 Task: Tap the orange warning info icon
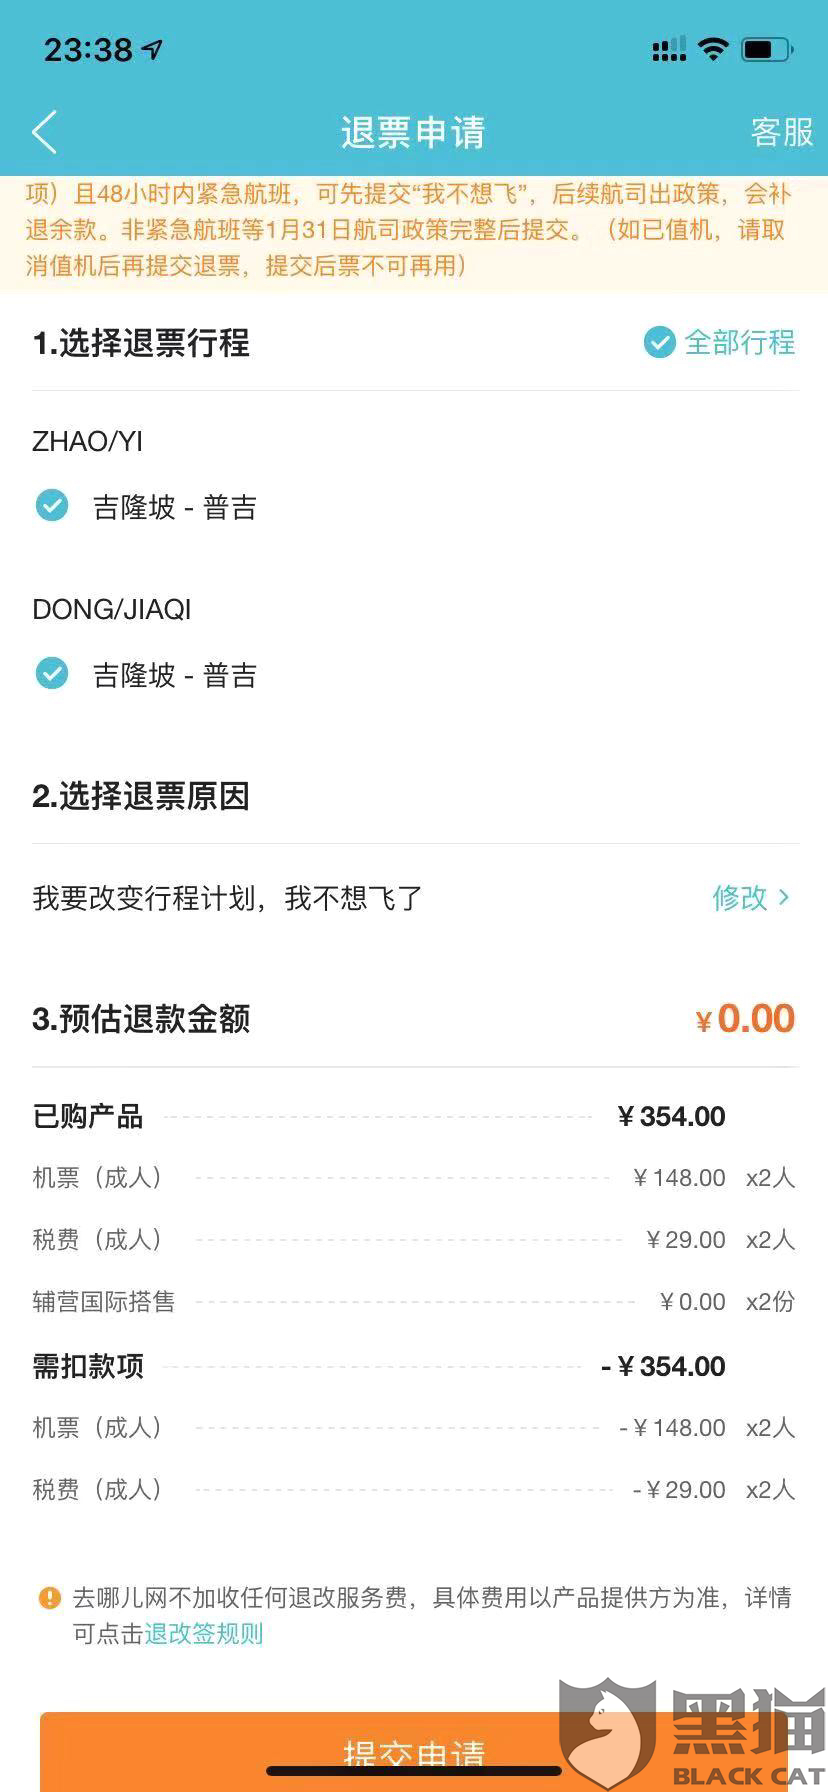(49, 1598)
